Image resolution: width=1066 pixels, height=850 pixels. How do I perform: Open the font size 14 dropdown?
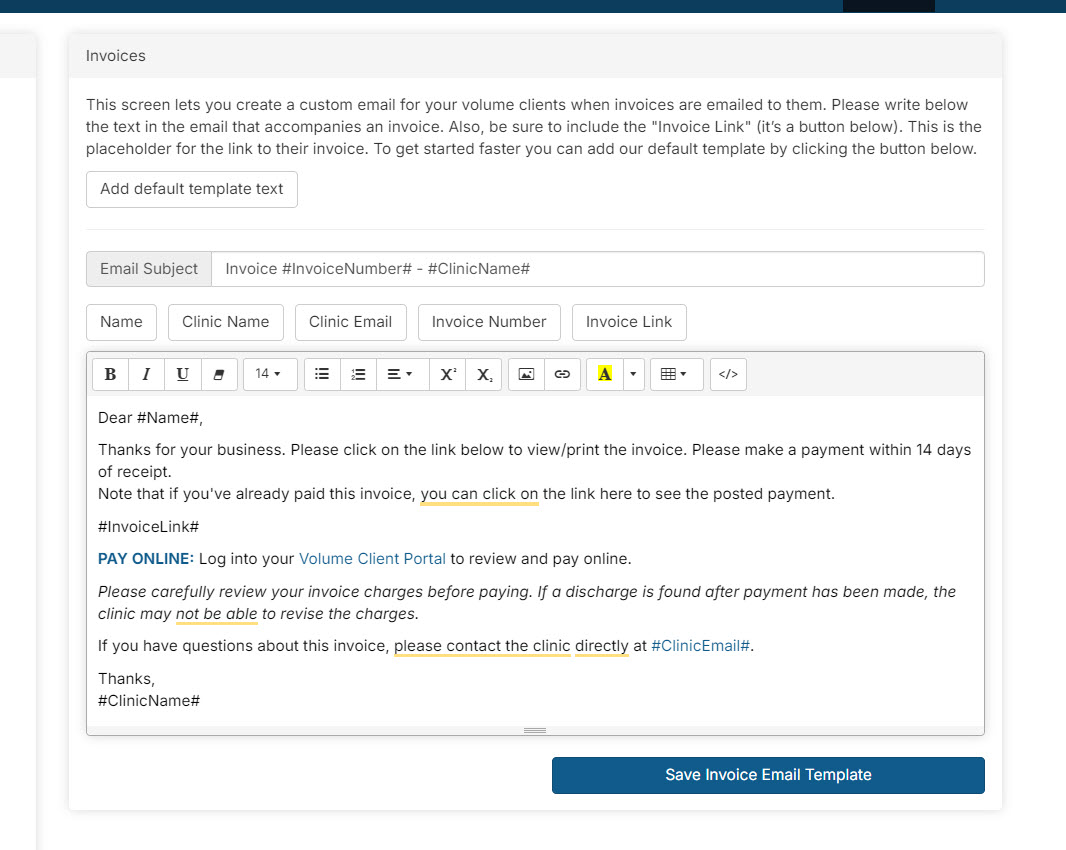click(269, 374)
